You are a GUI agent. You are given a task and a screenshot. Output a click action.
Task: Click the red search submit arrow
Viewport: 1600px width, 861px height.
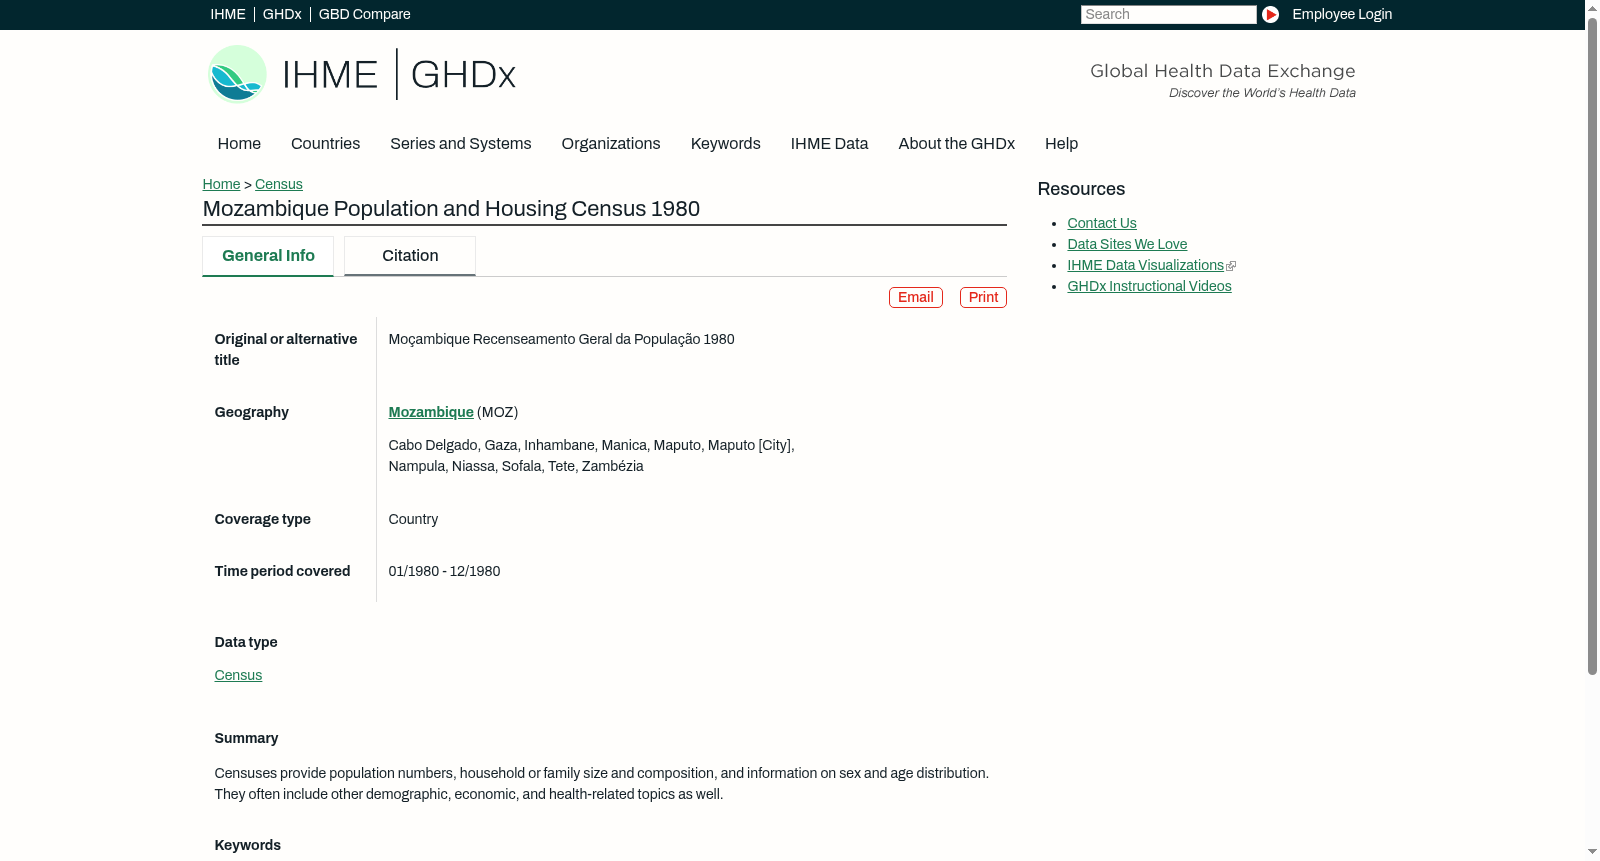1270,14
